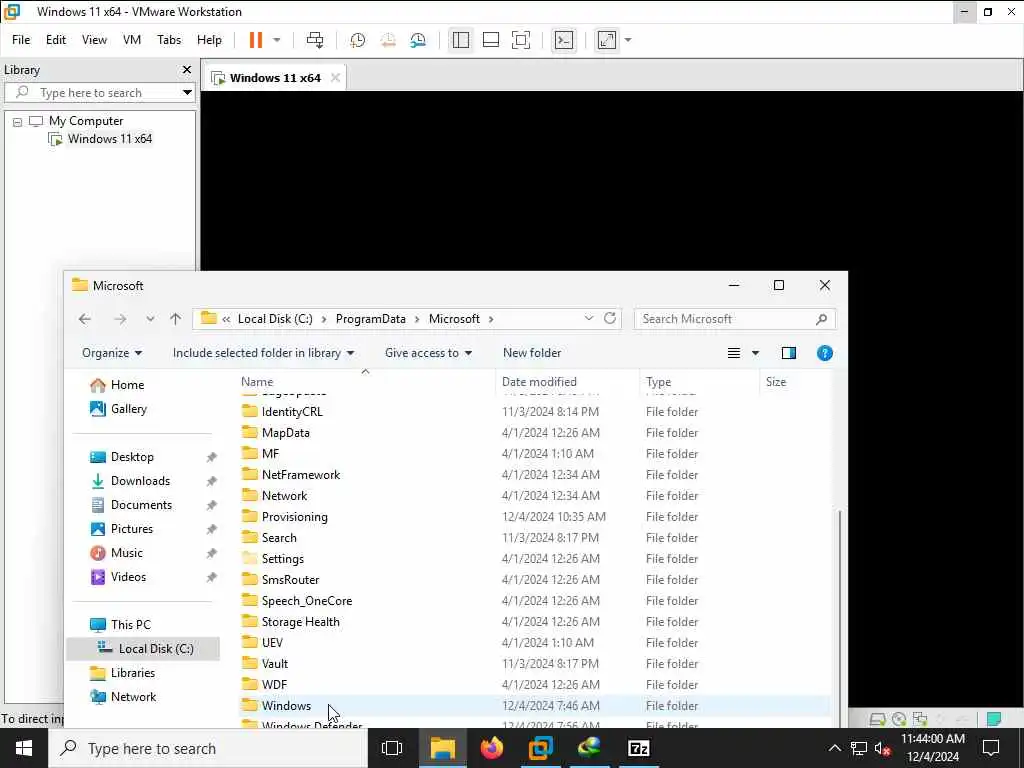Toggle the thumbnail bar view icon
Screen dimensions: 1024x768
(490, 40)
